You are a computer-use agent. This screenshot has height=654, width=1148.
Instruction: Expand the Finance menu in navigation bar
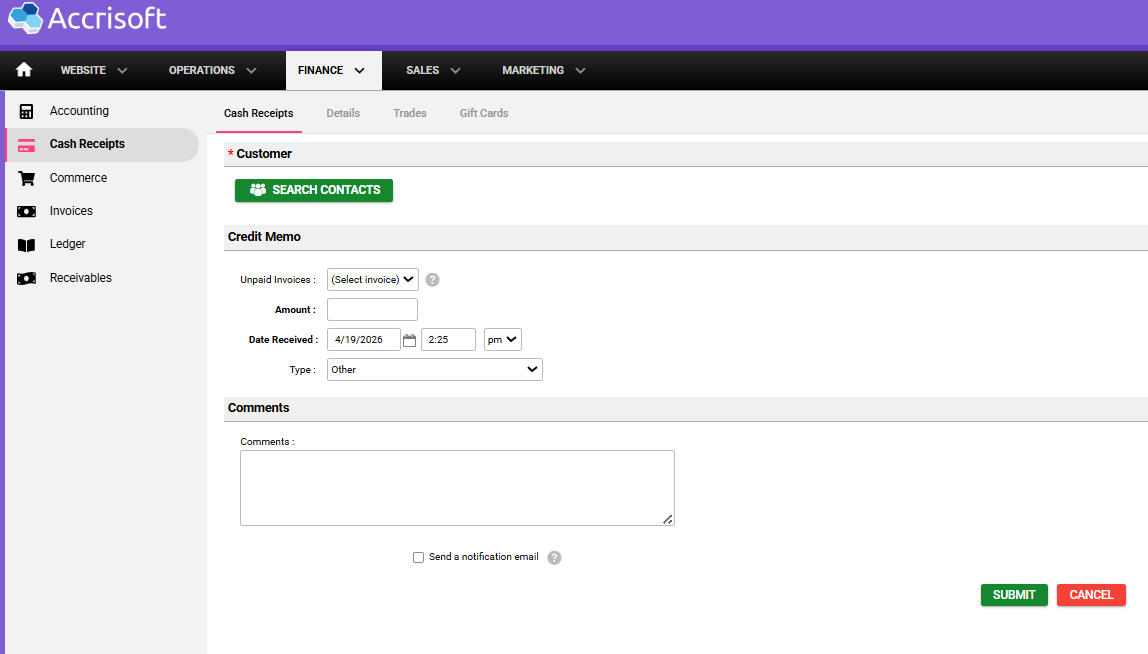click(x=332, y=70)
